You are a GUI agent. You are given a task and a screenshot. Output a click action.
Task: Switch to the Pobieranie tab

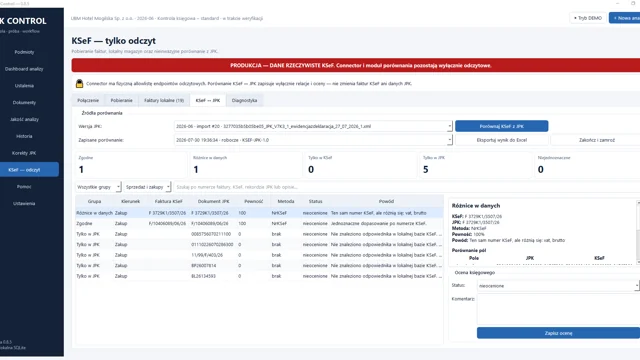tap(122, 100)
